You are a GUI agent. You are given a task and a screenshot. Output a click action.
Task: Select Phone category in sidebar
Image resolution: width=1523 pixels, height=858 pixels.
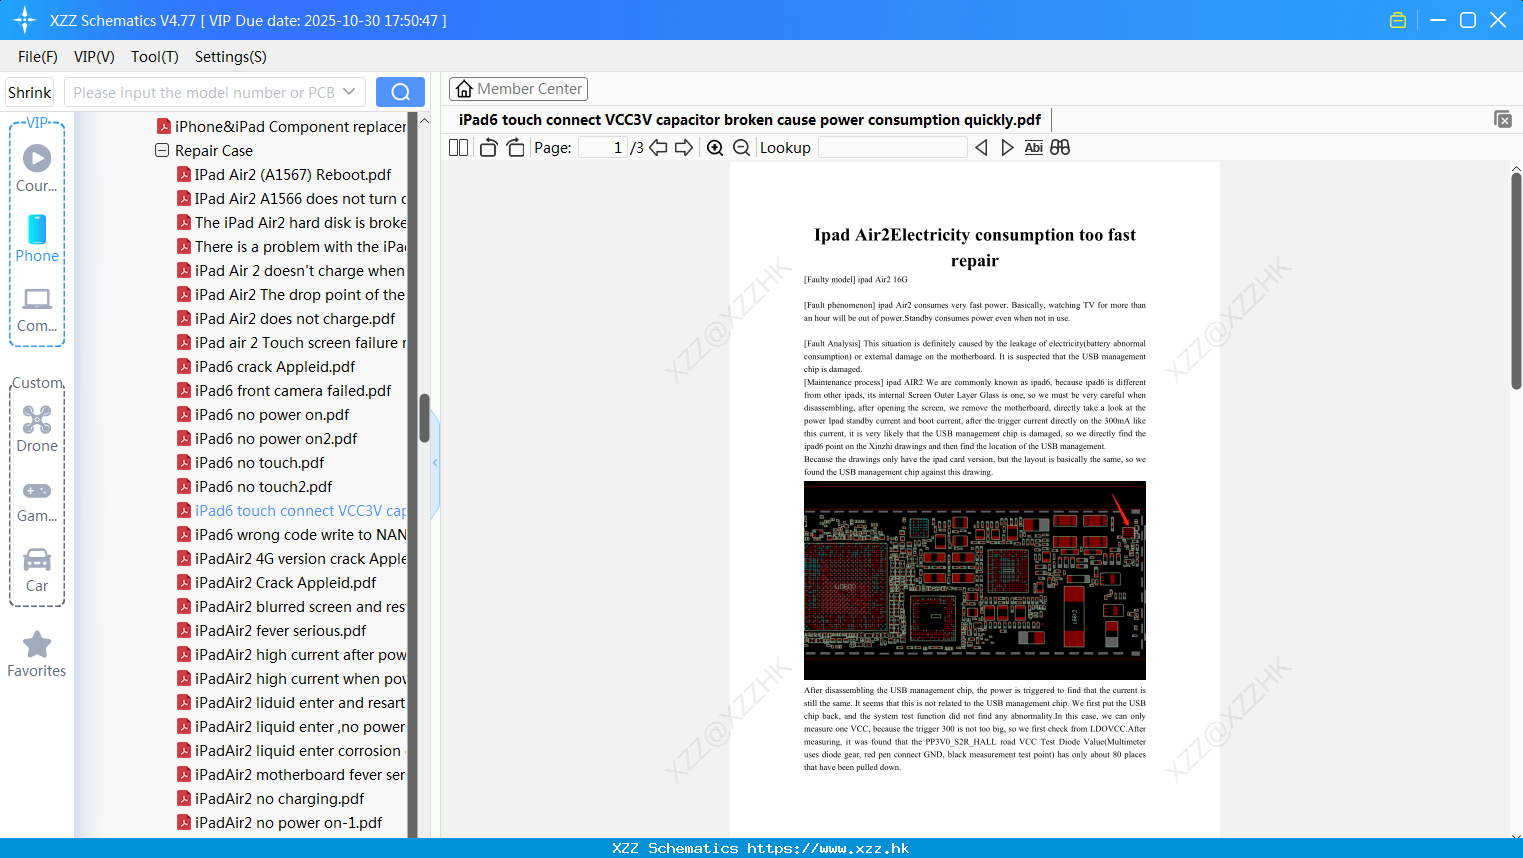click(37, 239)
